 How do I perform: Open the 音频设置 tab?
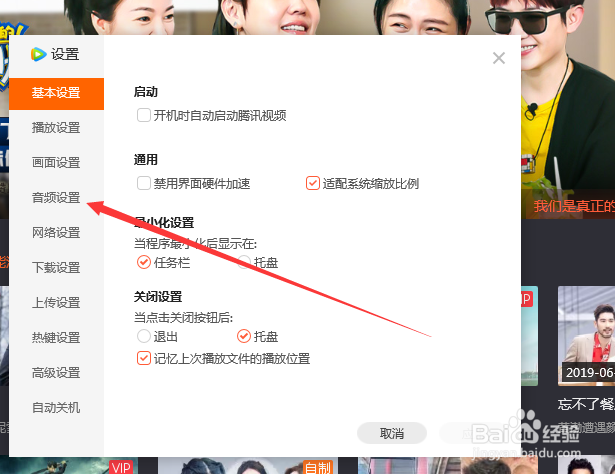click(x=56, y=198)
